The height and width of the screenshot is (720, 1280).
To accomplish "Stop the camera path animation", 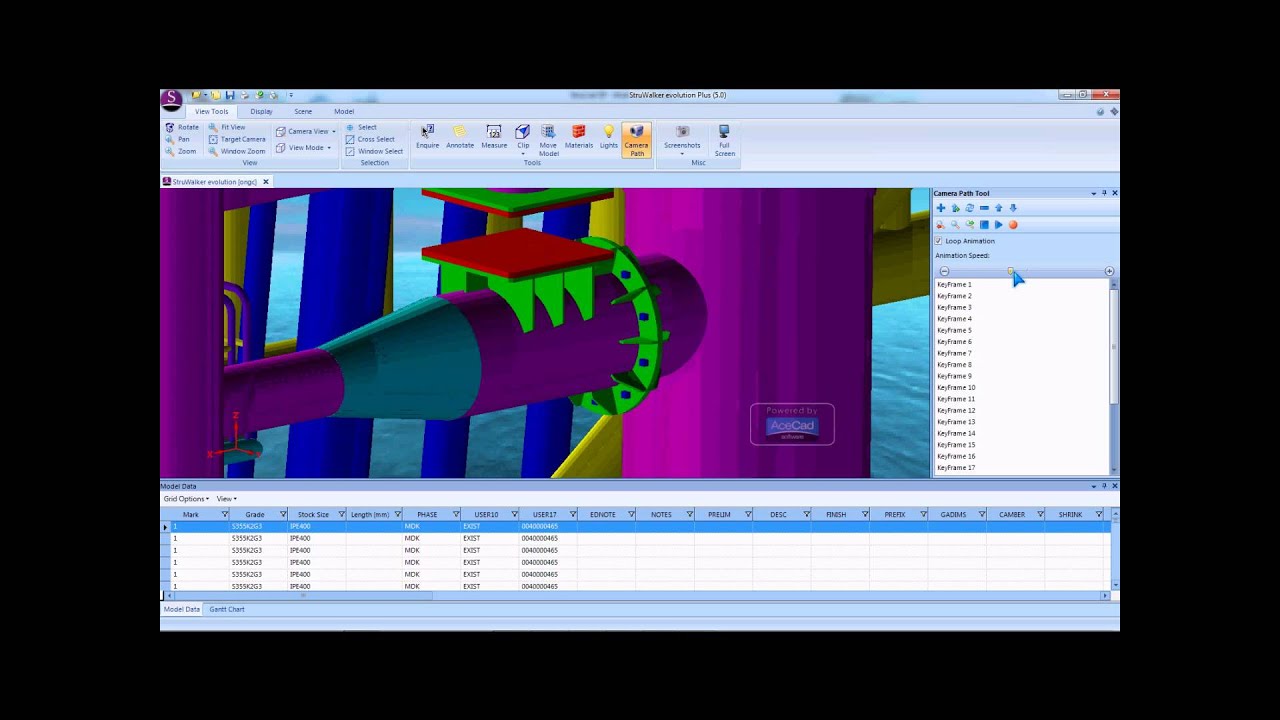I will pos(984,225).
